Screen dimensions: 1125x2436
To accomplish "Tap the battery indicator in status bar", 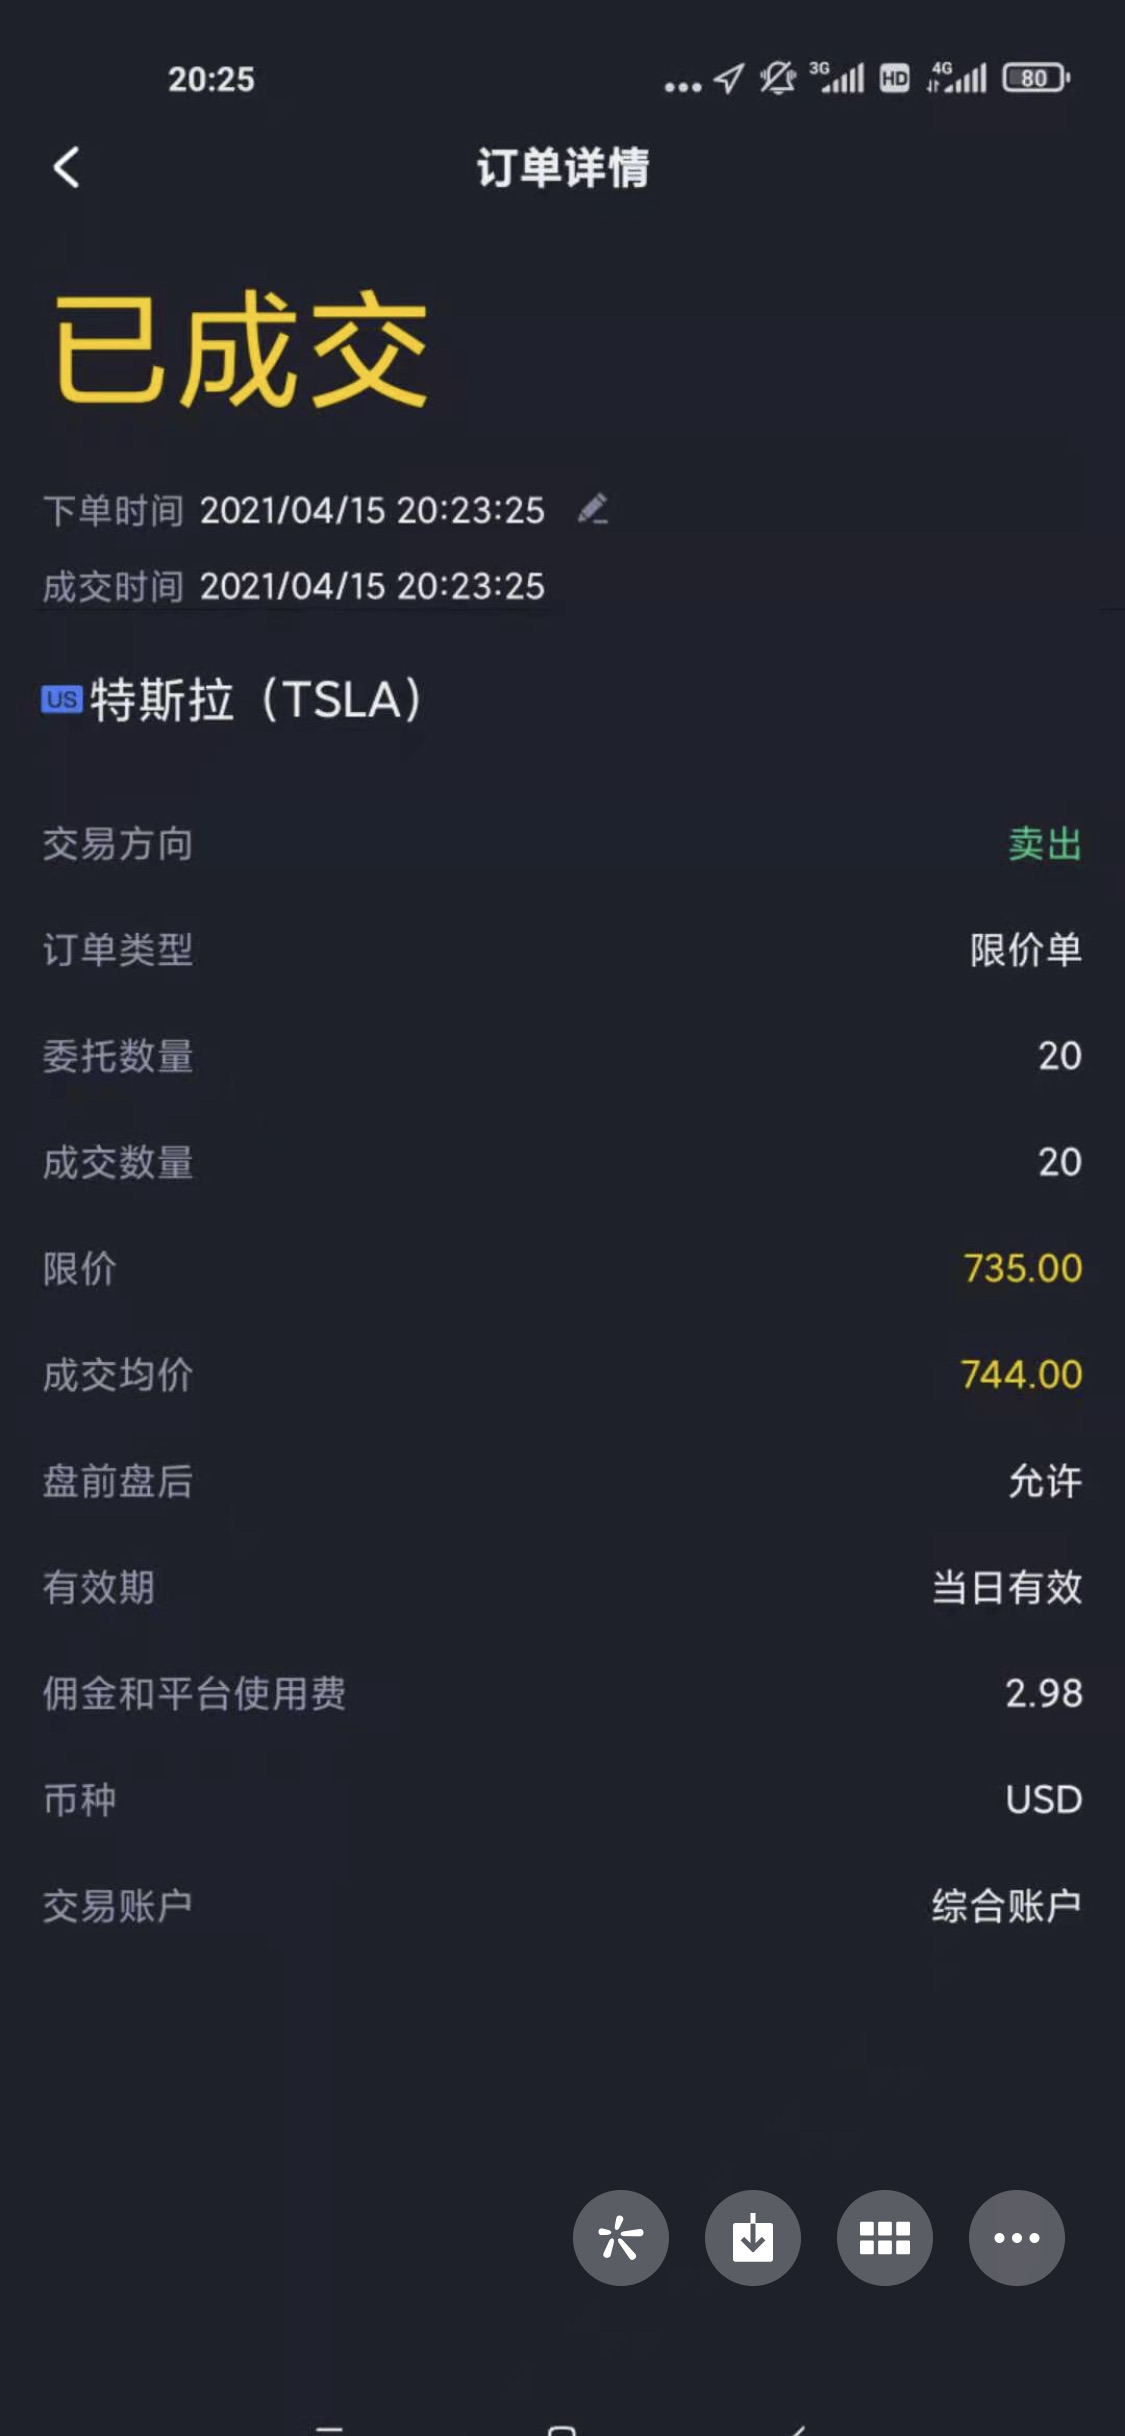I will point(1036,78).
